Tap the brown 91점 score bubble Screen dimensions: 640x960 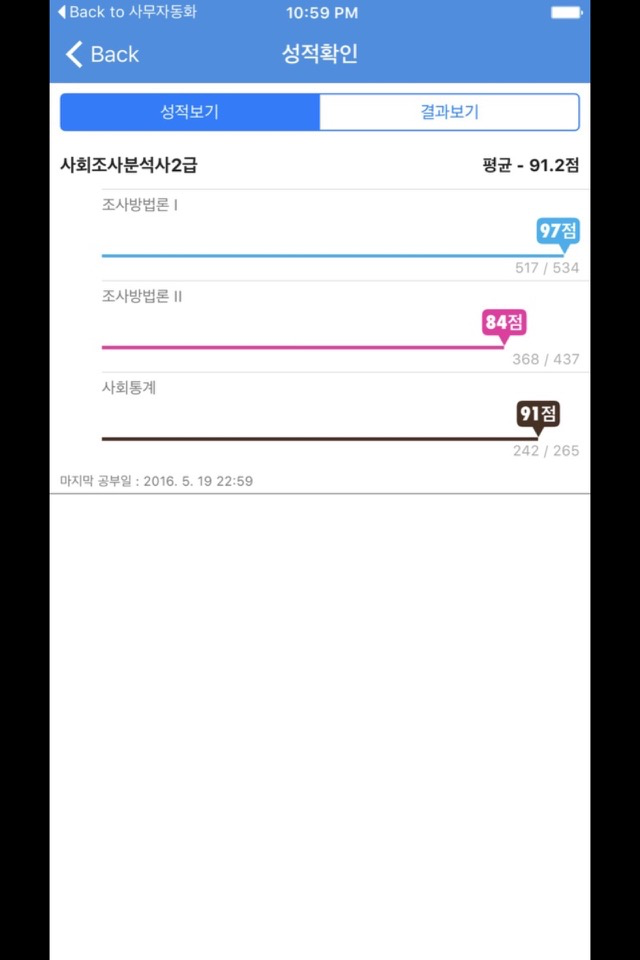tap(538, 414)
